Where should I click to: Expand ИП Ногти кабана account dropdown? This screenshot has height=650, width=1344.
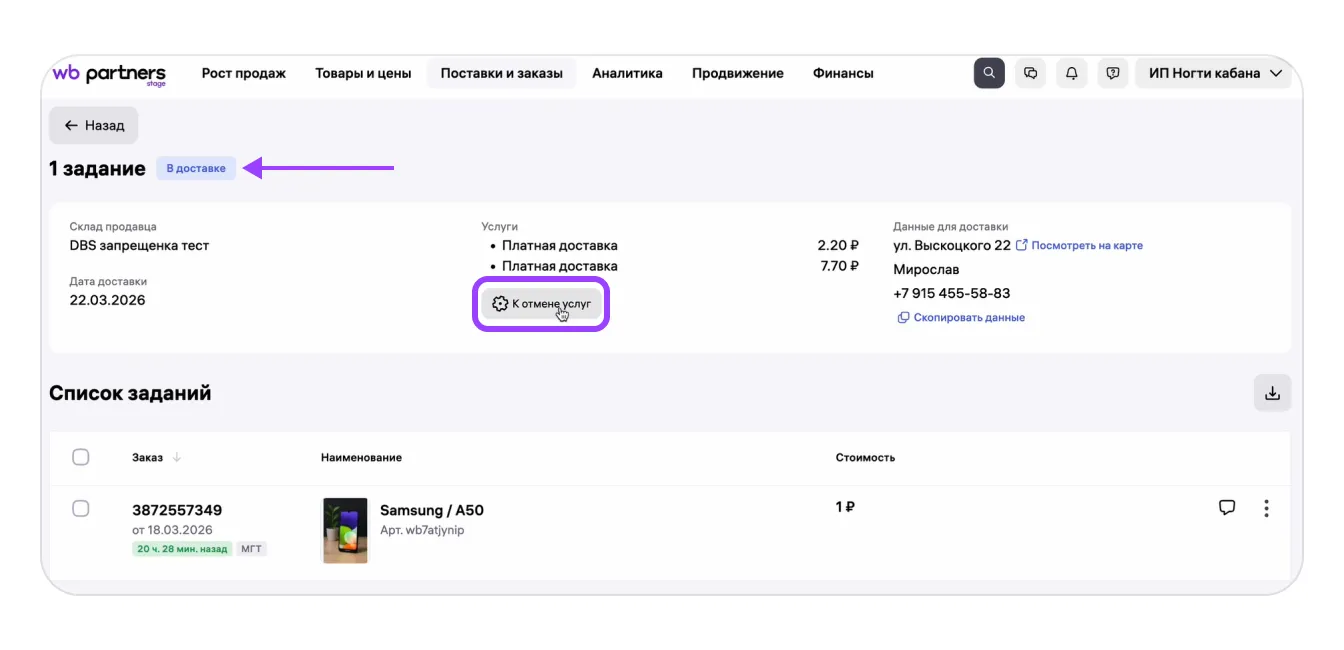click(1213, 73)
